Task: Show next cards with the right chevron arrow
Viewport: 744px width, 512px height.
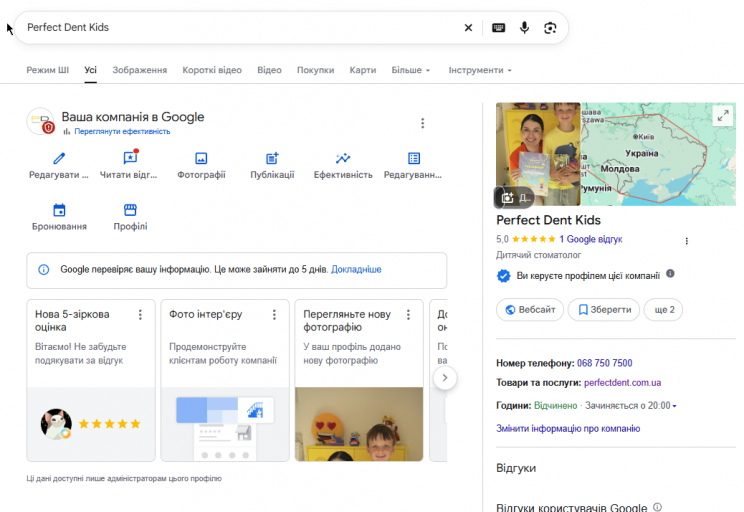Action: (x=445, y=378)
